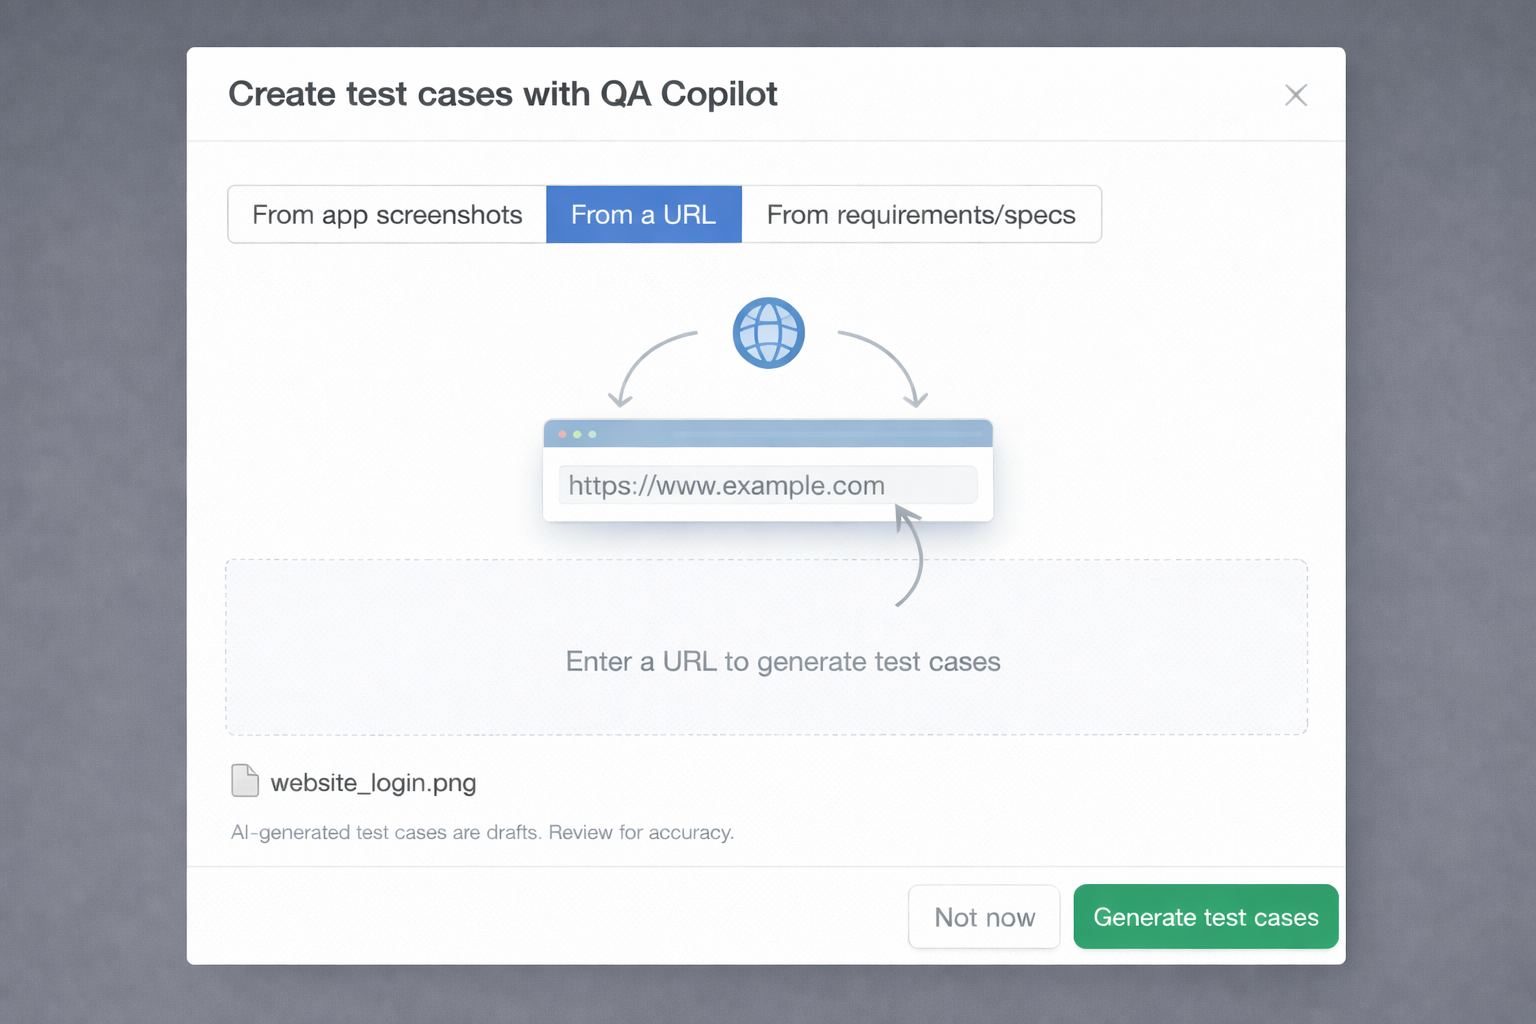The image size is (1536, 1024).
Task: Switch to the From app screenshots tab
Action: [386, 214]
